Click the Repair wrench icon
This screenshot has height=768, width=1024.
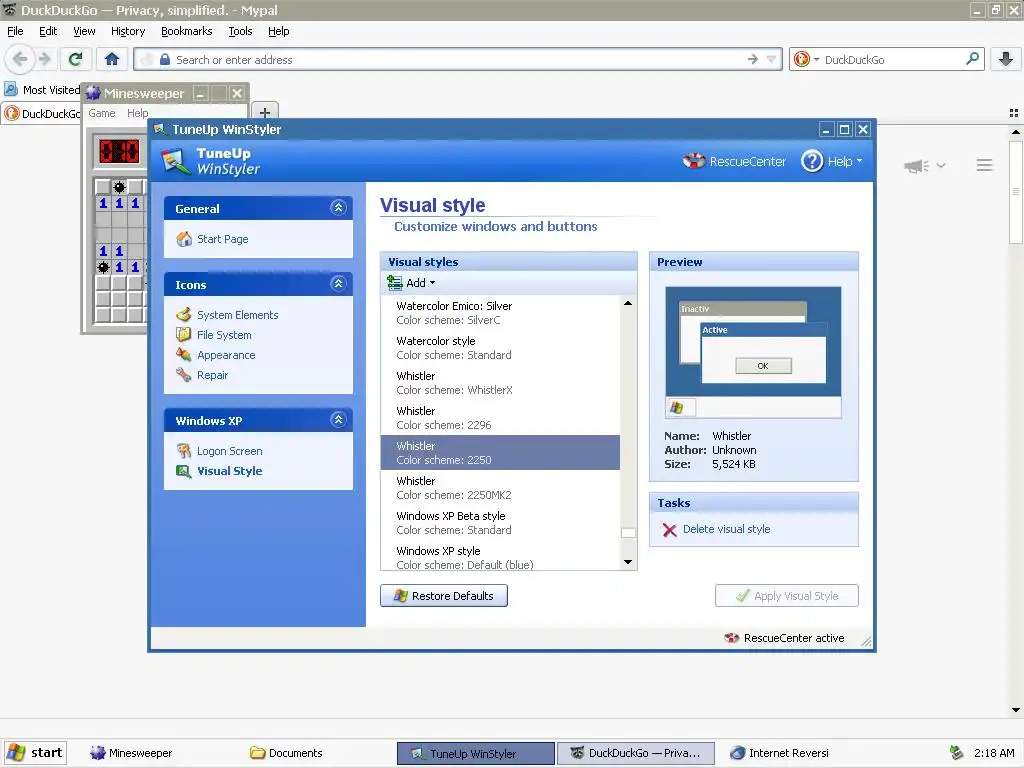coord(184,376)
